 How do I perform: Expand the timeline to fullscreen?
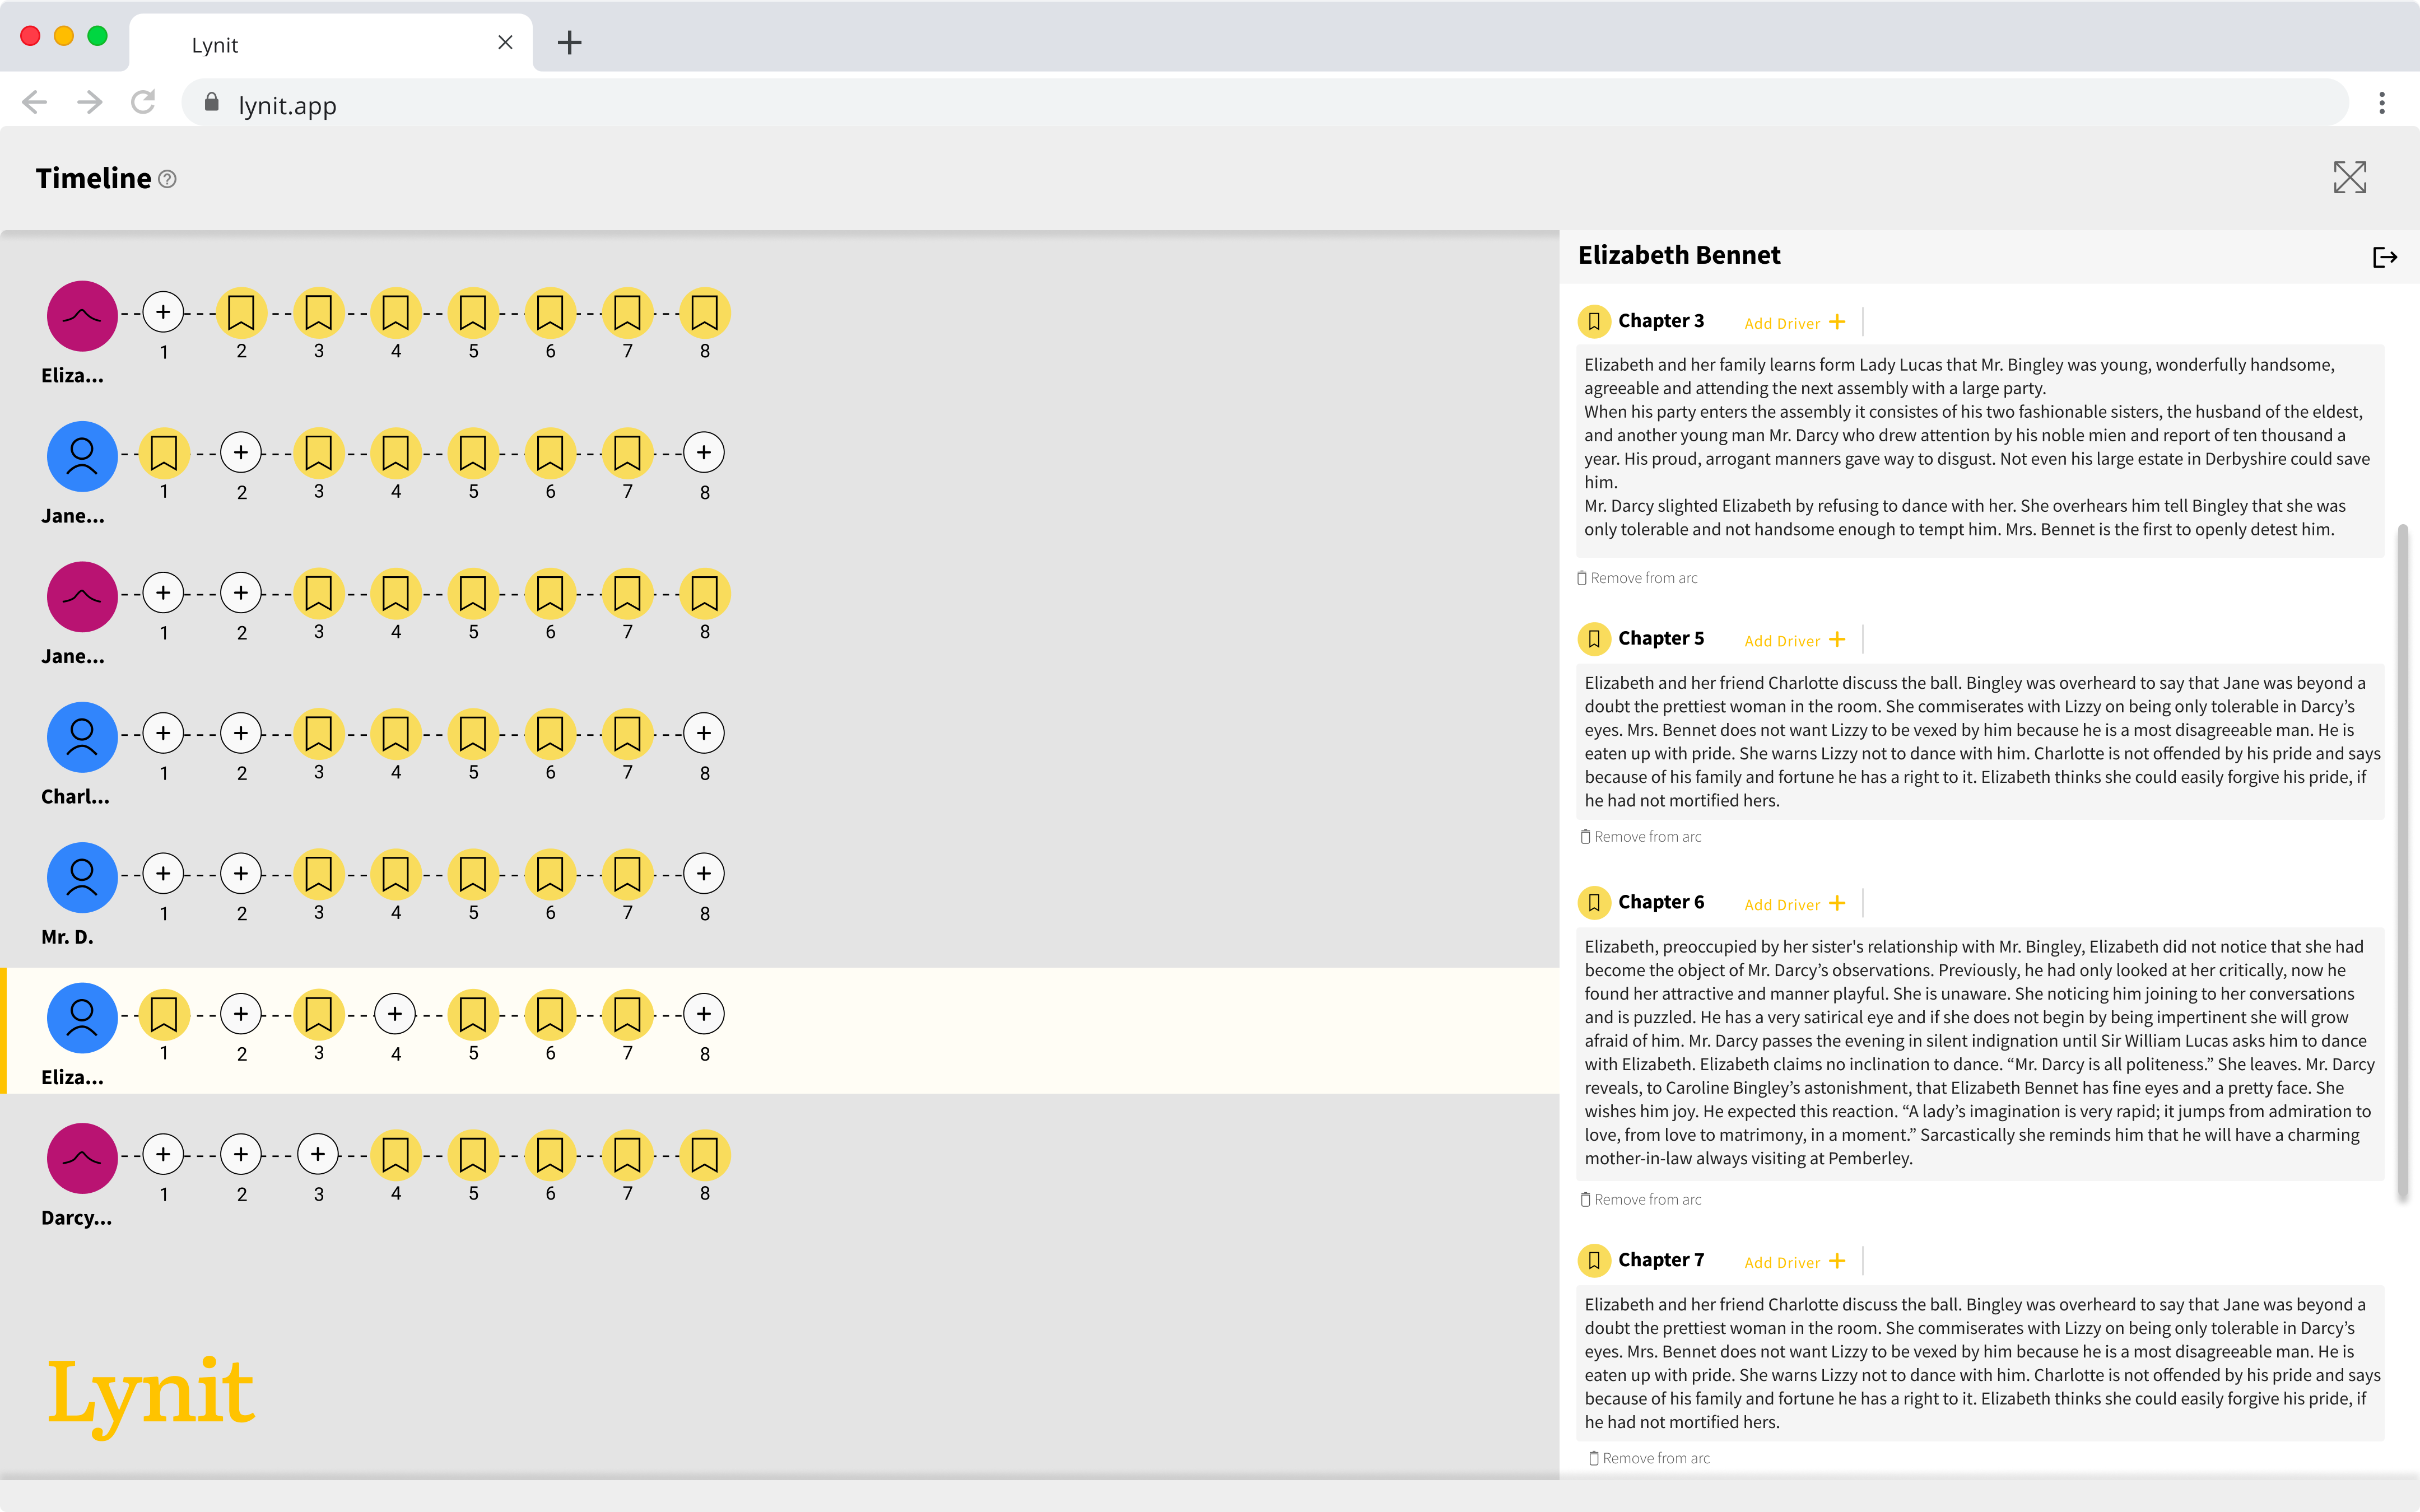[2349, 178]
